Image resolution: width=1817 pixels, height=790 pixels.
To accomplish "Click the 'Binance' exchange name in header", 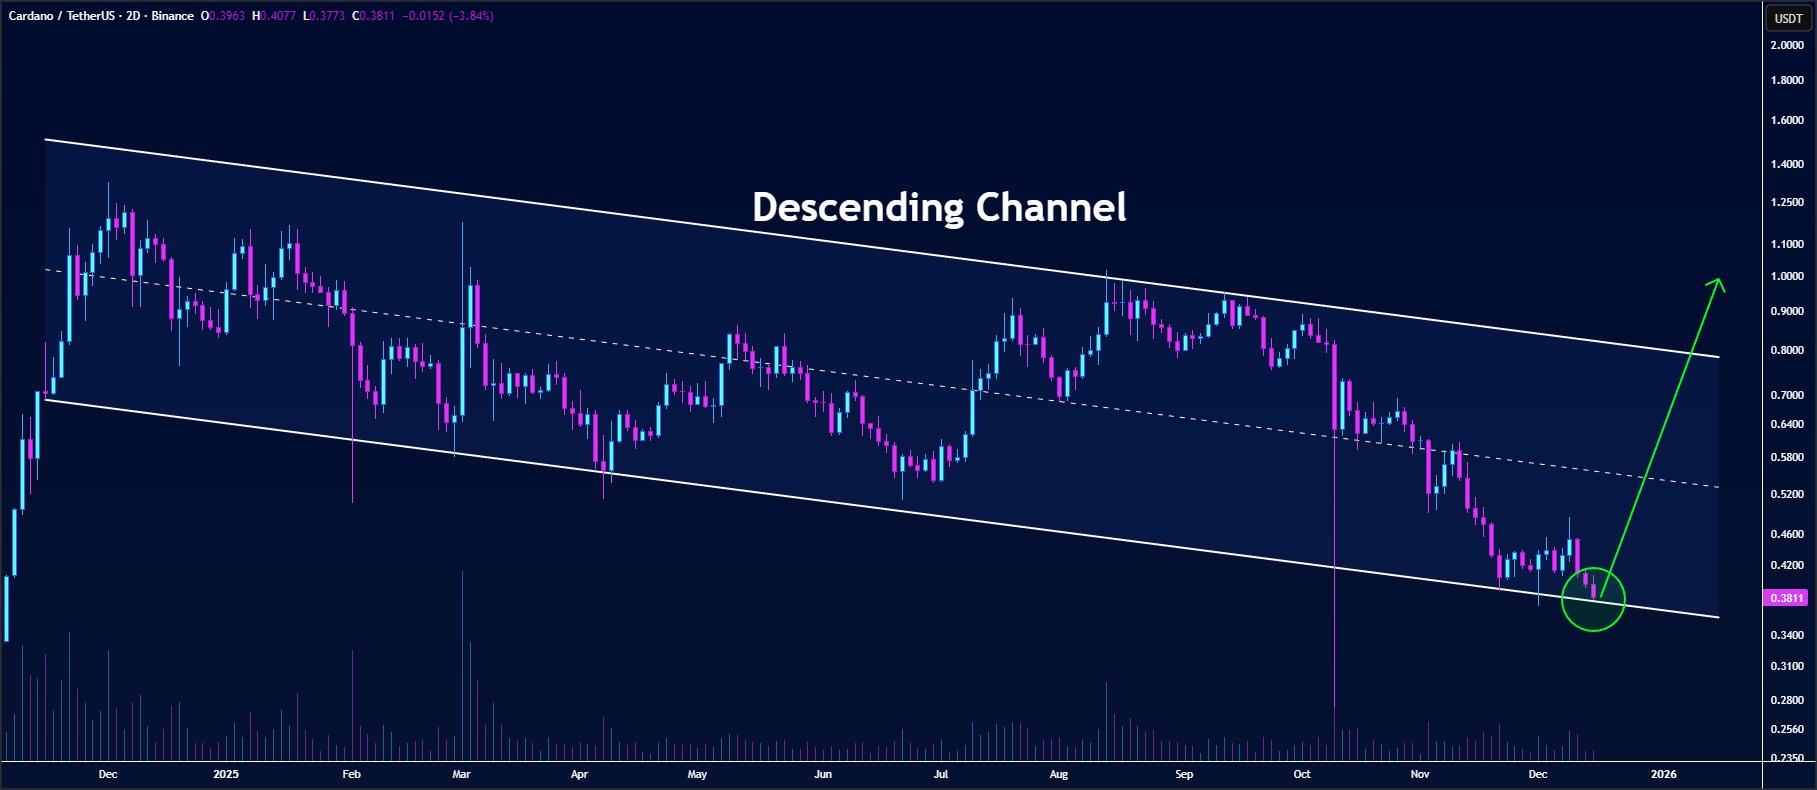I will click(x=173, y=16).
